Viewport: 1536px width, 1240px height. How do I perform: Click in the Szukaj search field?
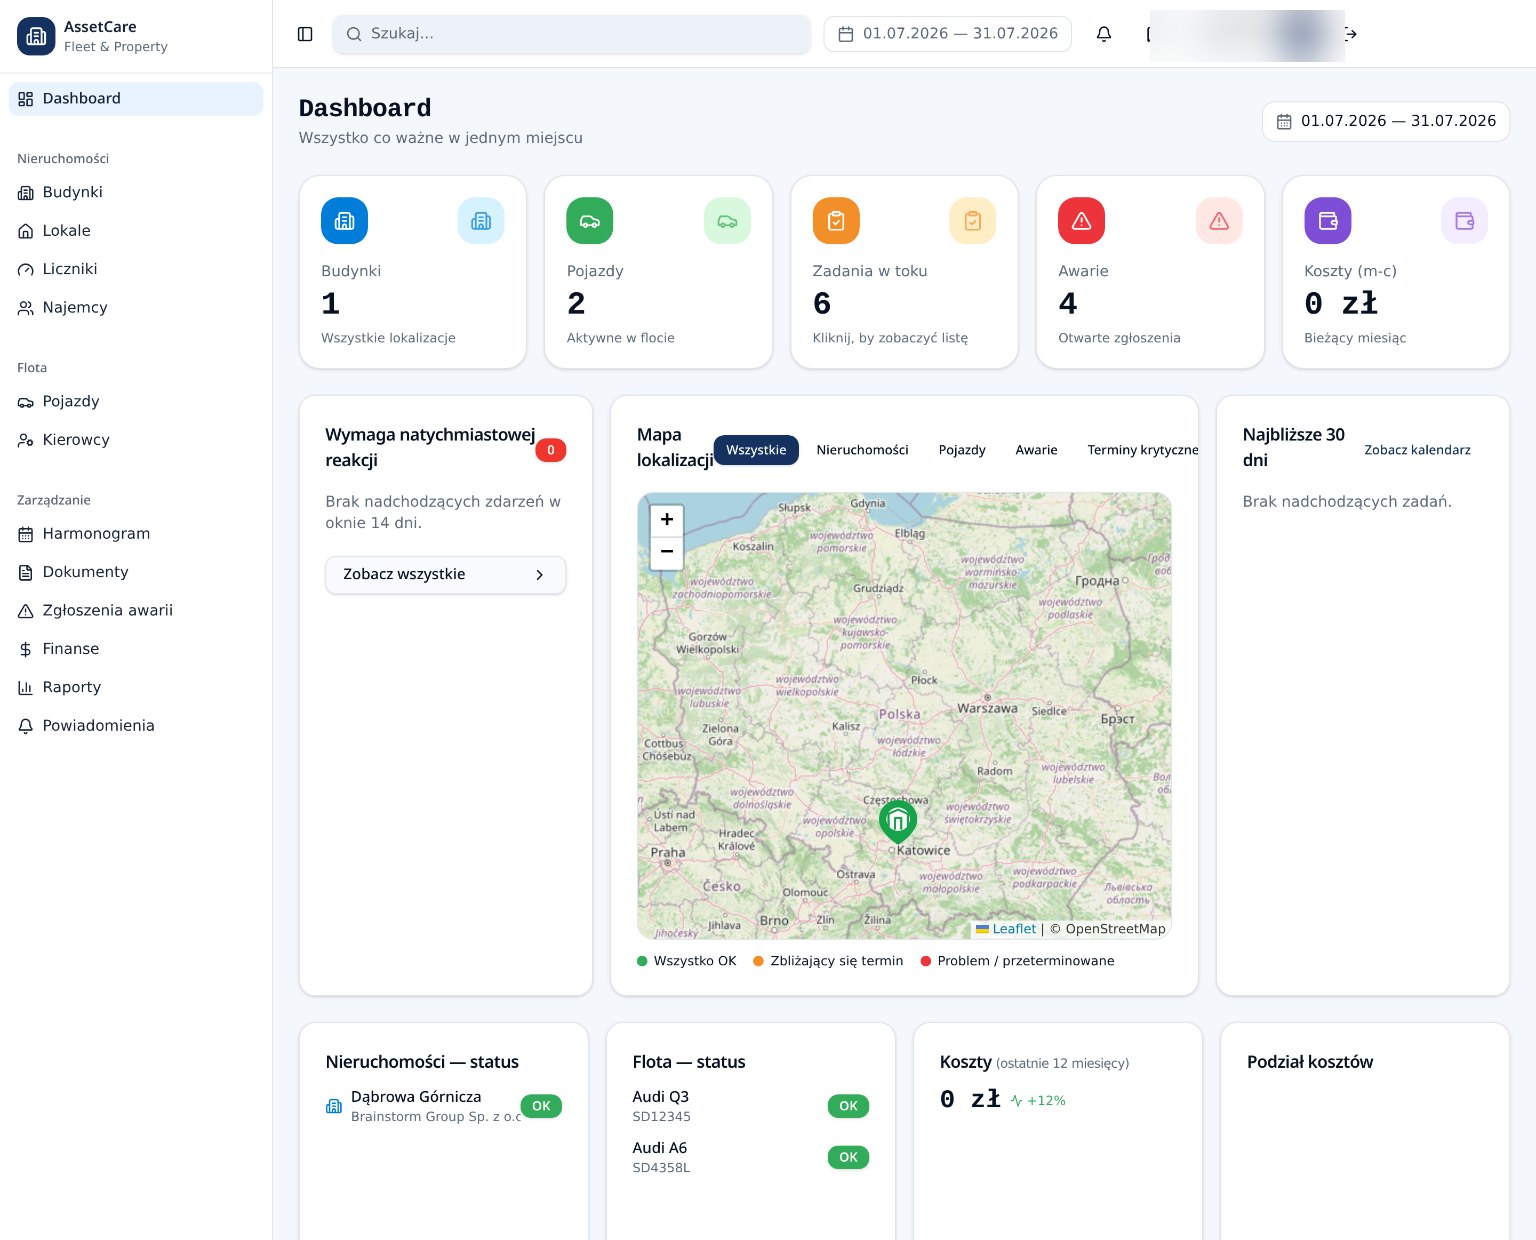[572, 34]
